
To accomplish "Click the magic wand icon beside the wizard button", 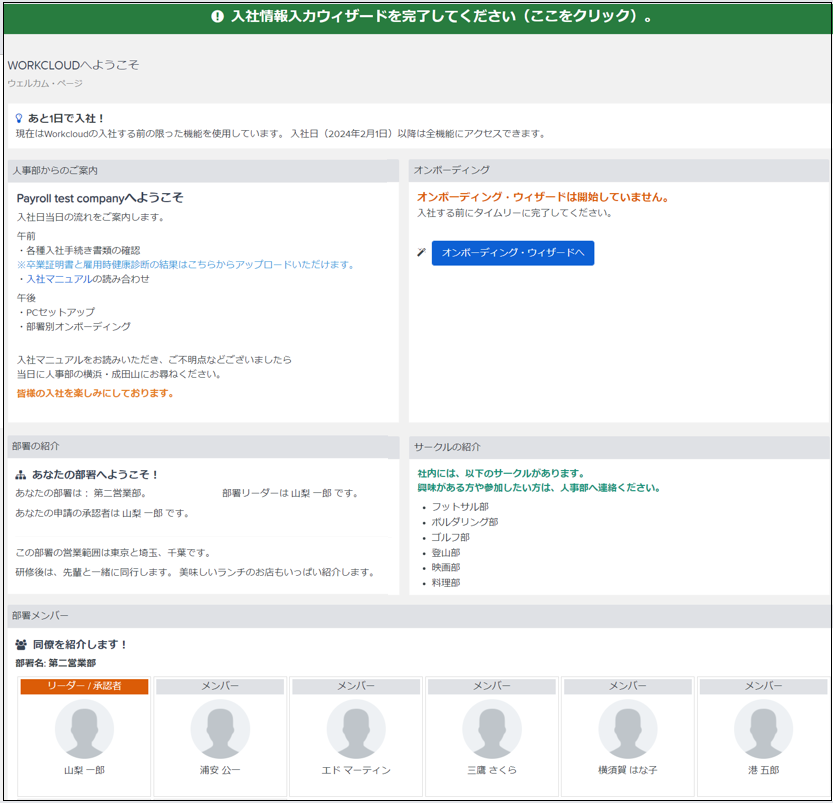I will point(421,253).
